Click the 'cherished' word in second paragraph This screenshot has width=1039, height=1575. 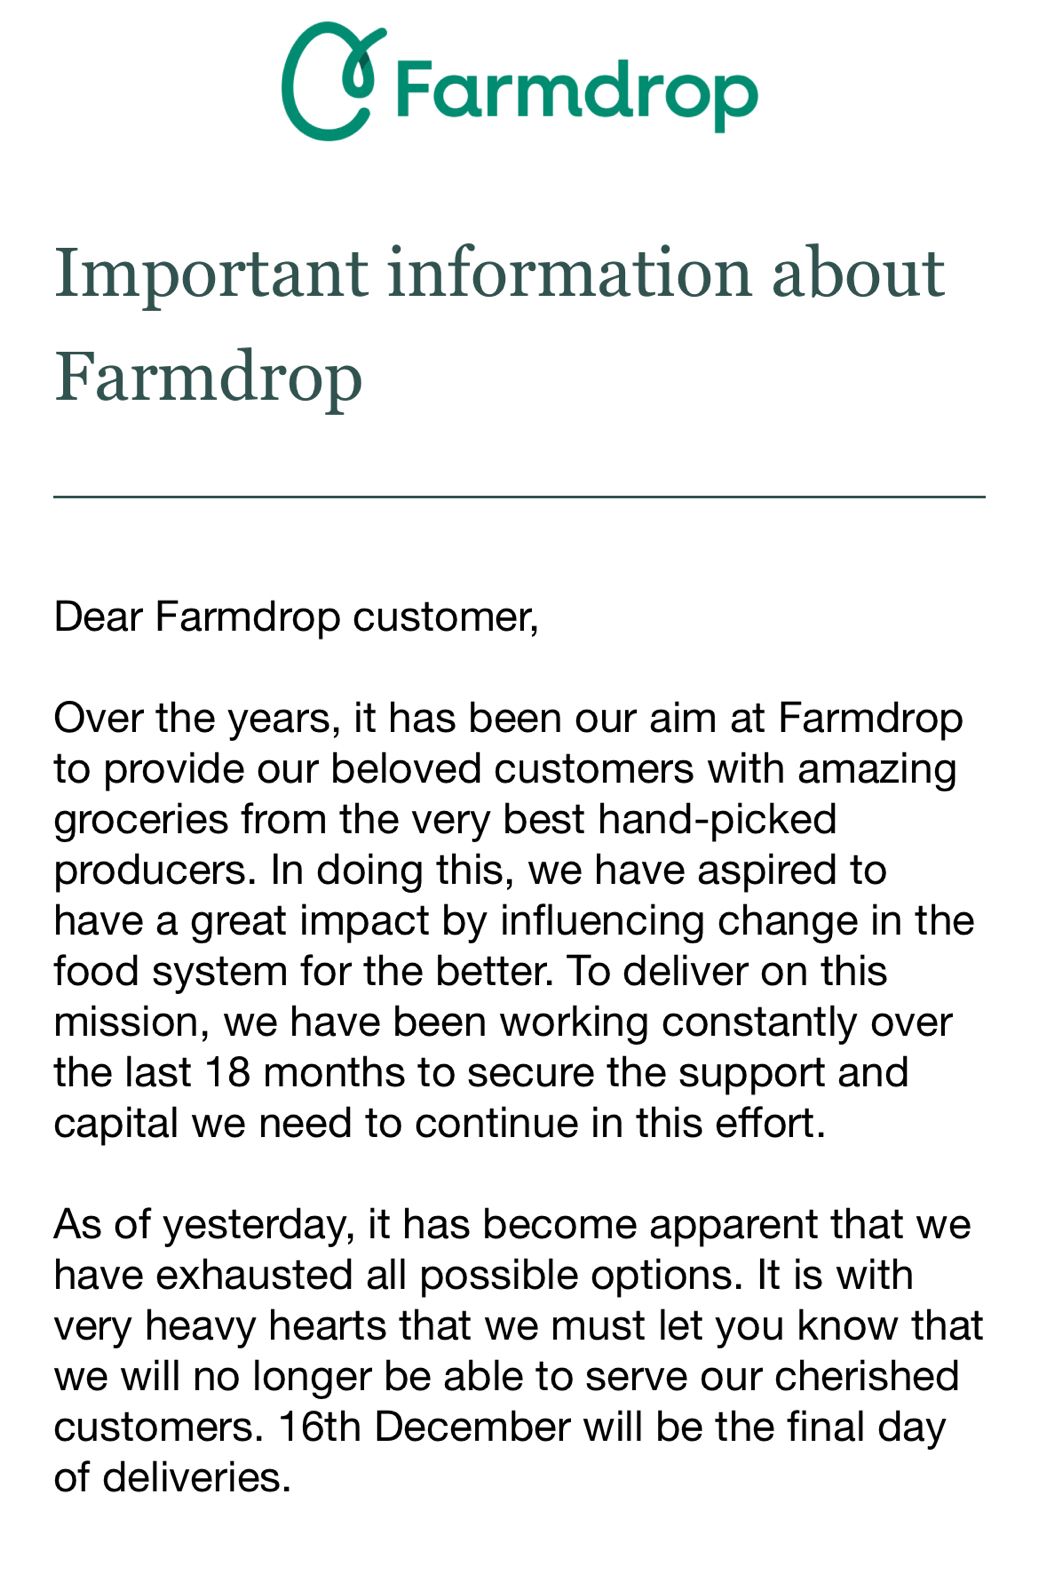click(867, 1376)
